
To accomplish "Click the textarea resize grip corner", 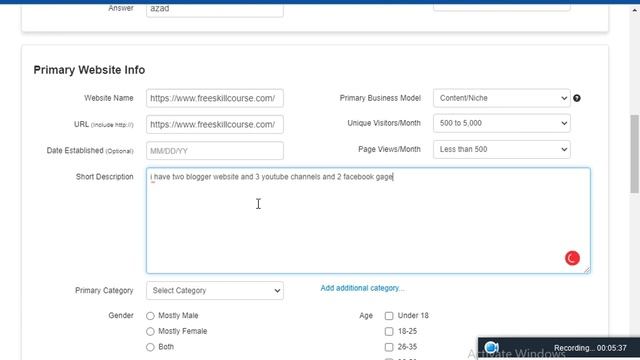I will click(587, 270).
